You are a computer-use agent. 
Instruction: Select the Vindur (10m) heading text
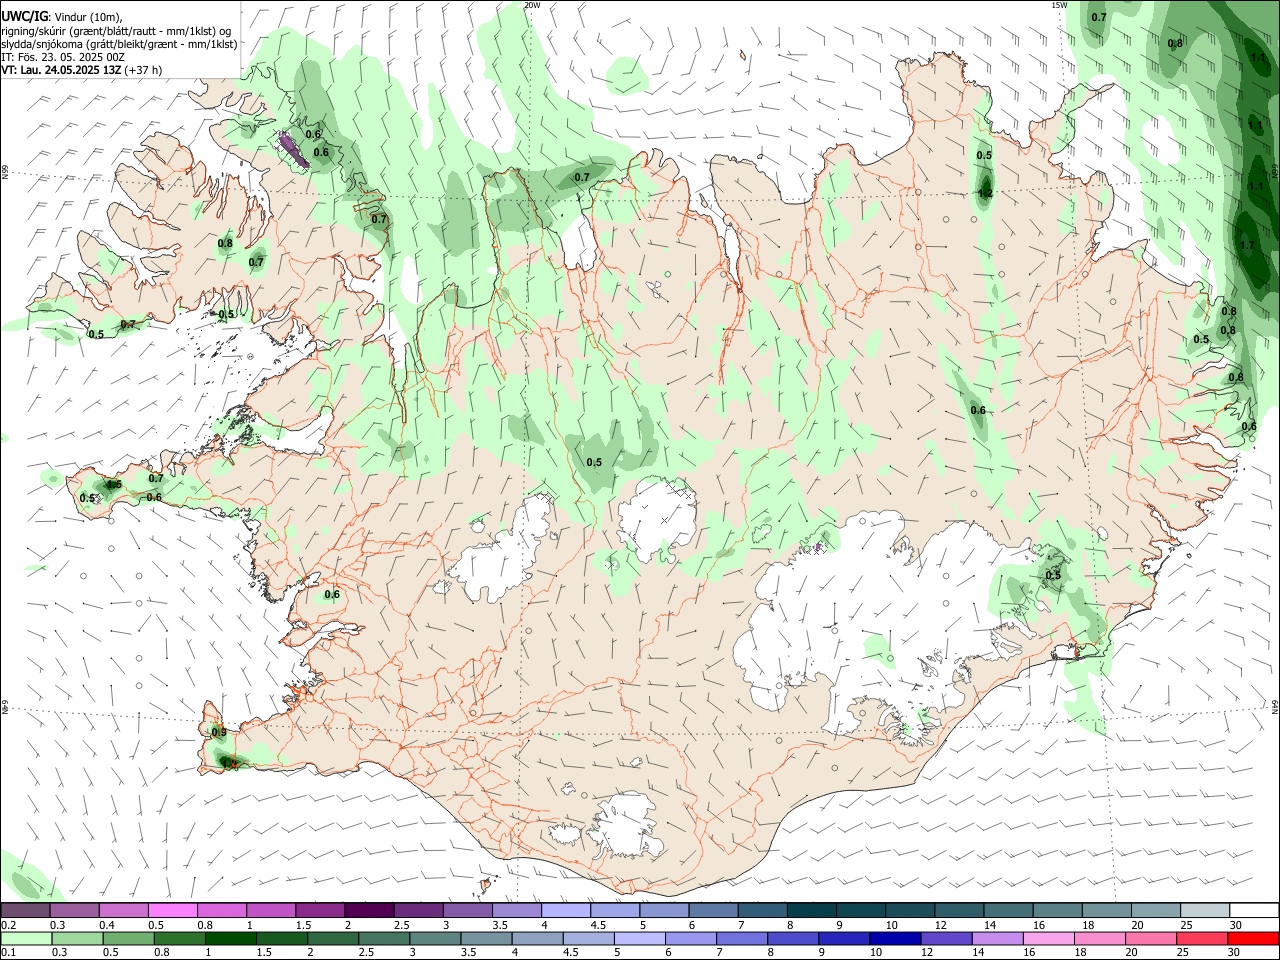coord(88,17)
